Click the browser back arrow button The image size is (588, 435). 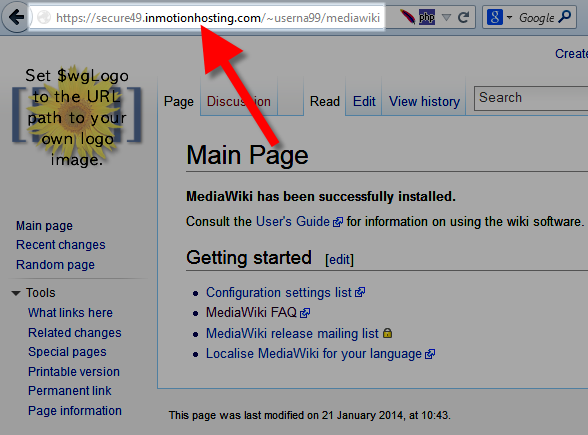pyautogui.click(x=16, y=17)
